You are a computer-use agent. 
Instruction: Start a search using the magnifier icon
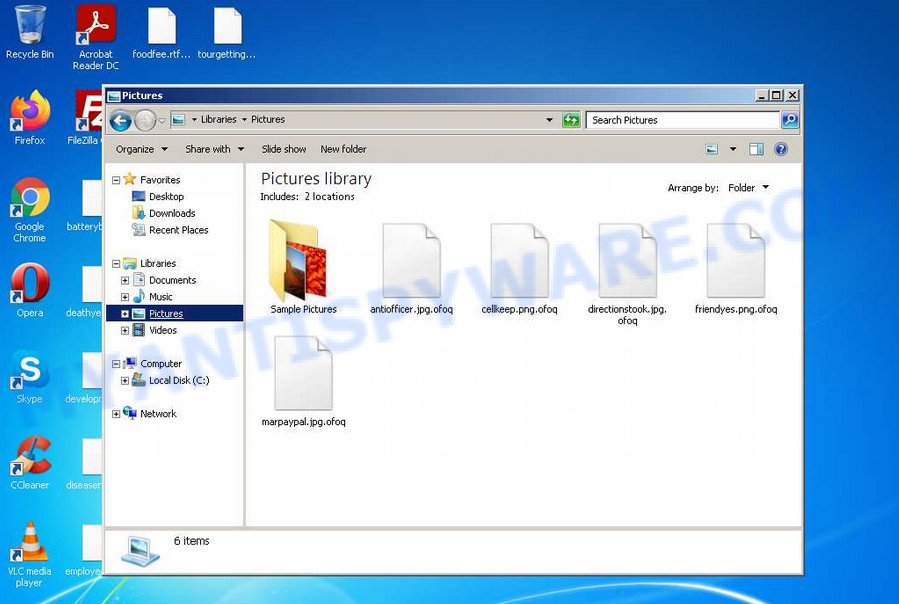(789, 119)
